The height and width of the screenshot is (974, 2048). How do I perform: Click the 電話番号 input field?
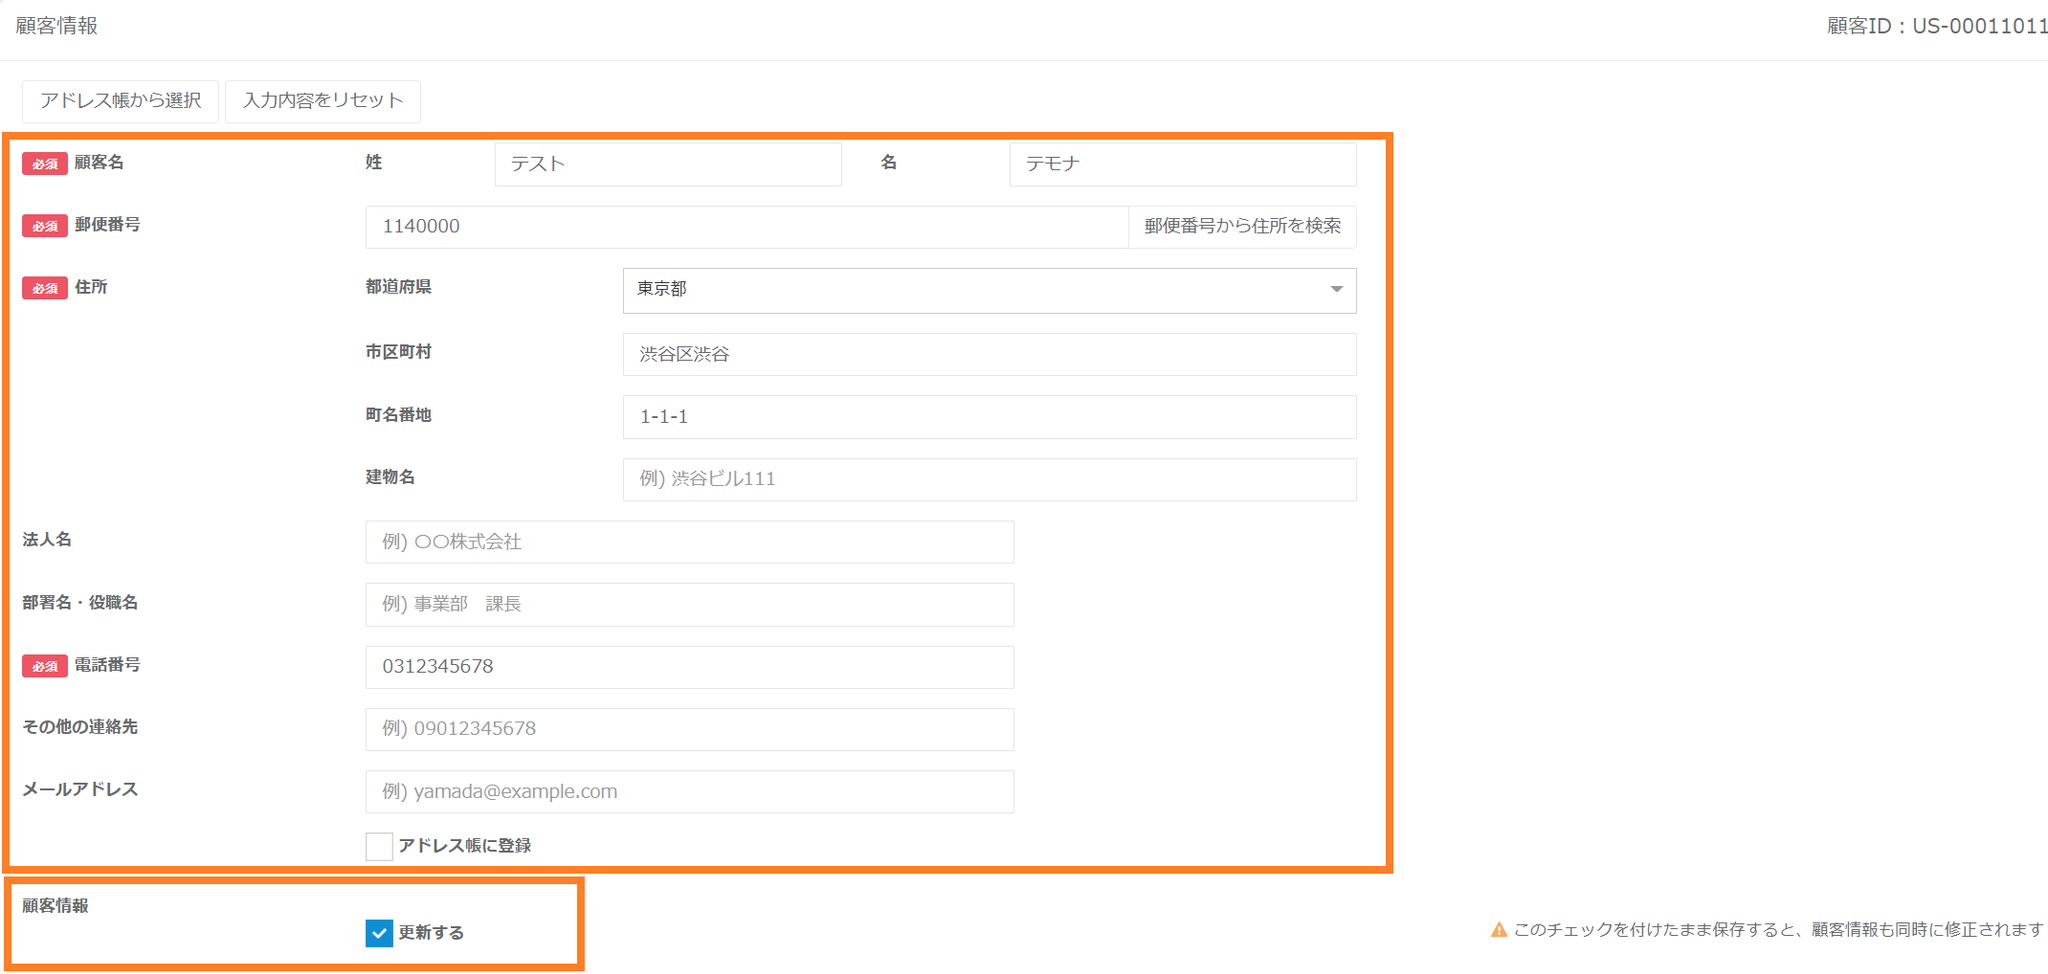point(690,667)
